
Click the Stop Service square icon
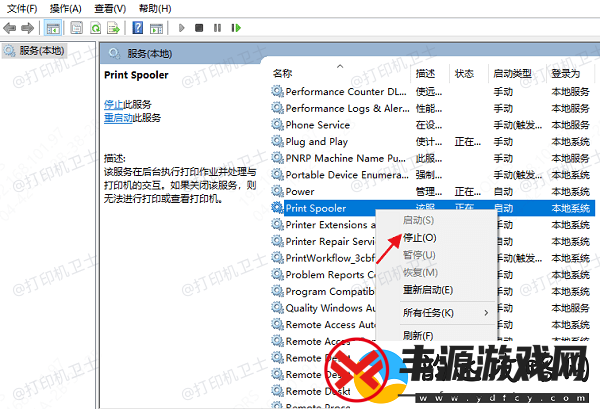coord(199,28)
